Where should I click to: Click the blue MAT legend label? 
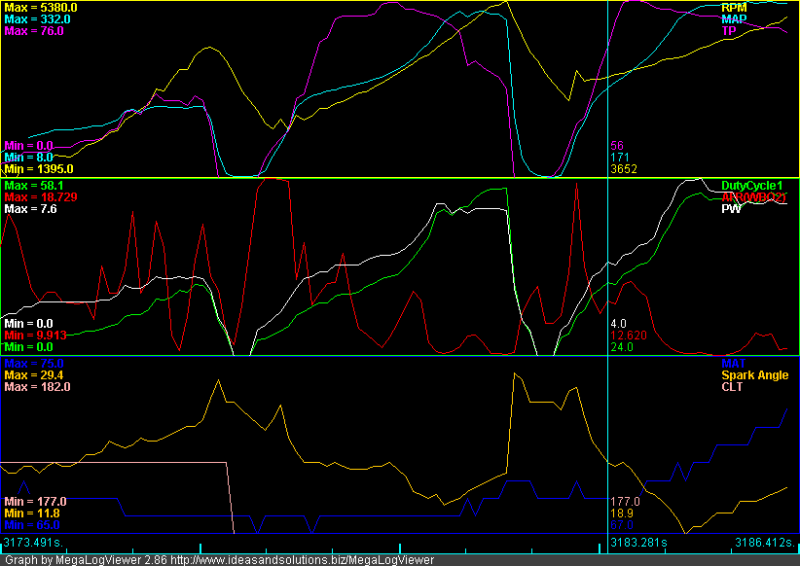733,364
